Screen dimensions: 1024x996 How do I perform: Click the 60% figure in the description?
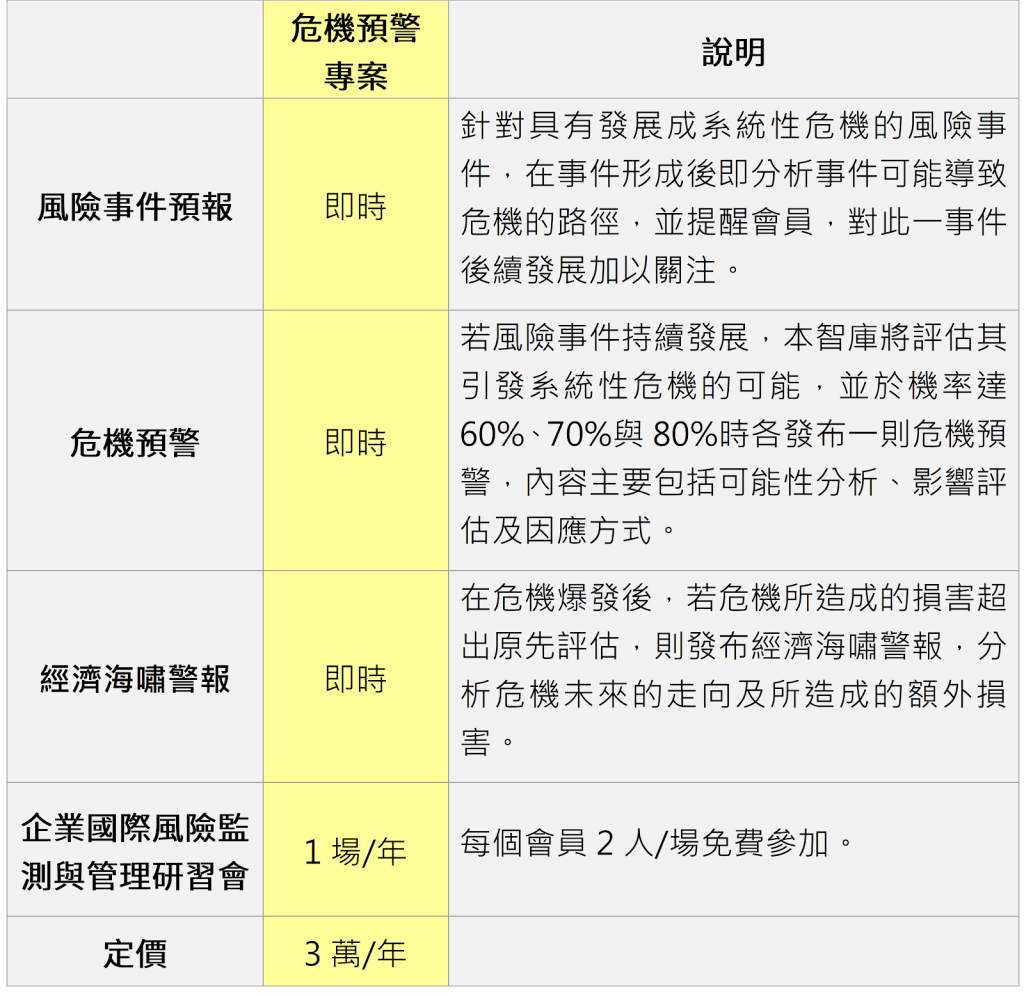pyautogui.click(x=493, y=435)
